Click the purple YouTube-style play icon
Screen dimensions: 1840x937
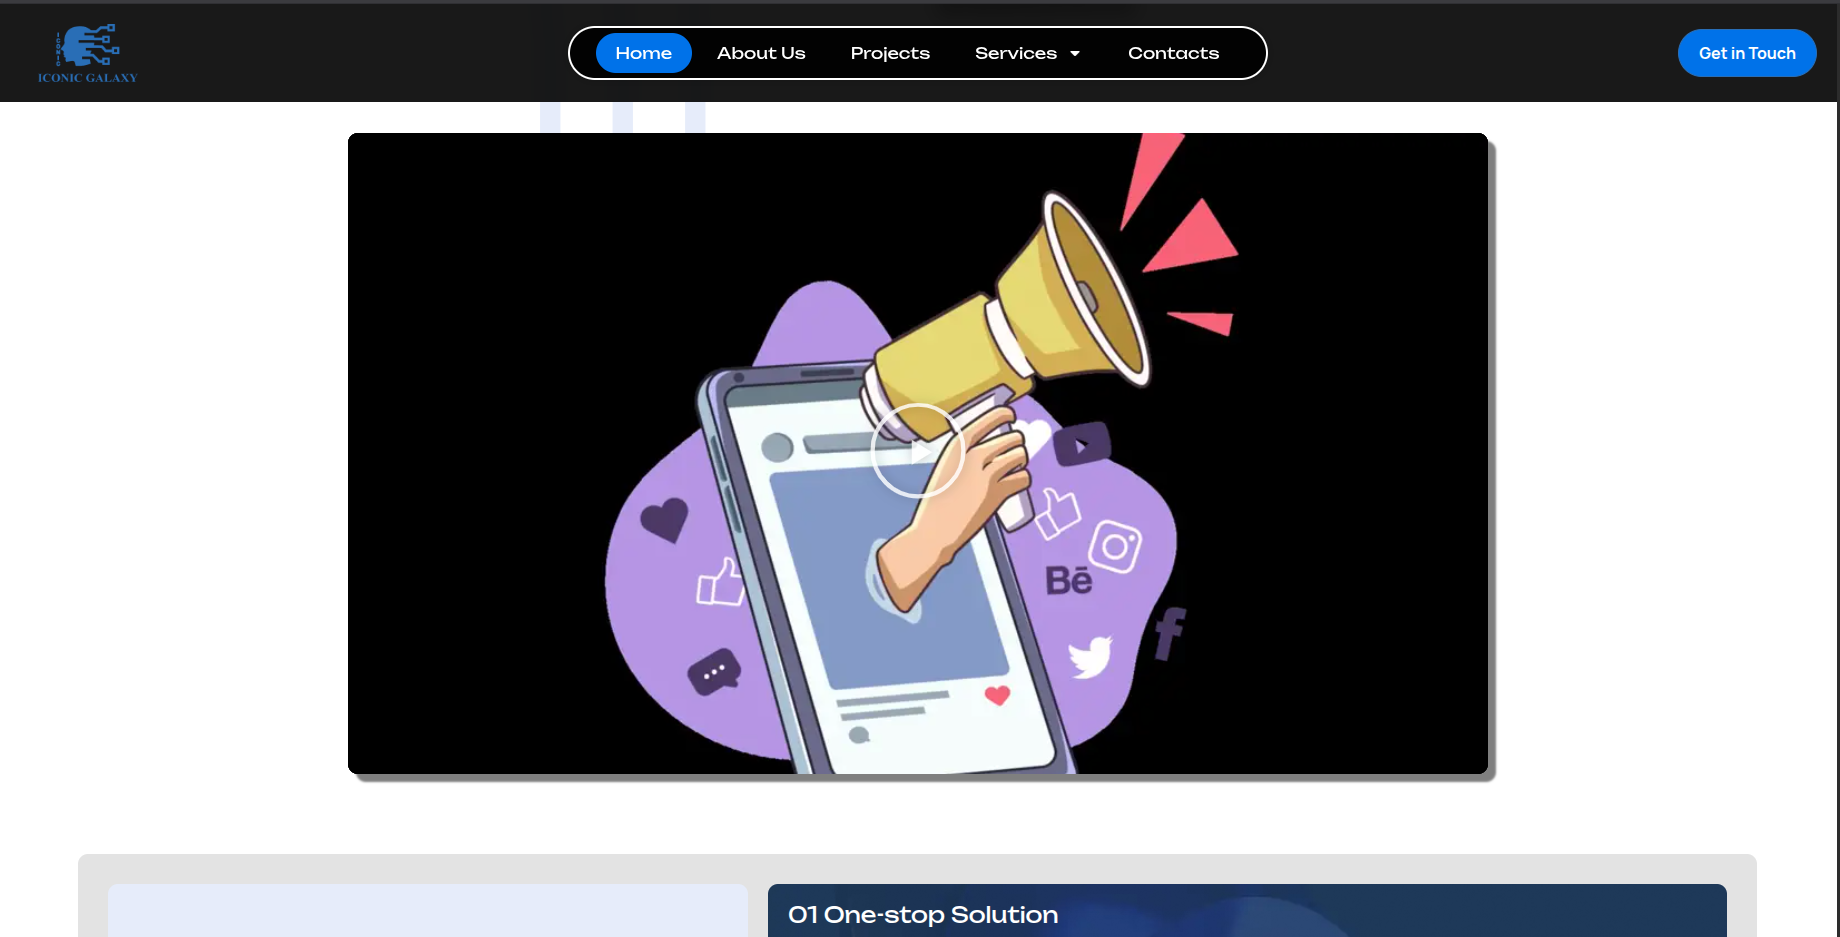pos(1081,445)
